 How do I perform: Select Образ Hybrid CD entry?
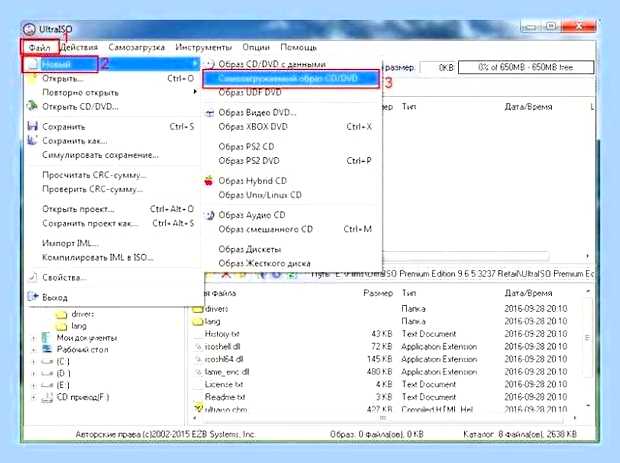pyautogui.click(x=291, y=181)
